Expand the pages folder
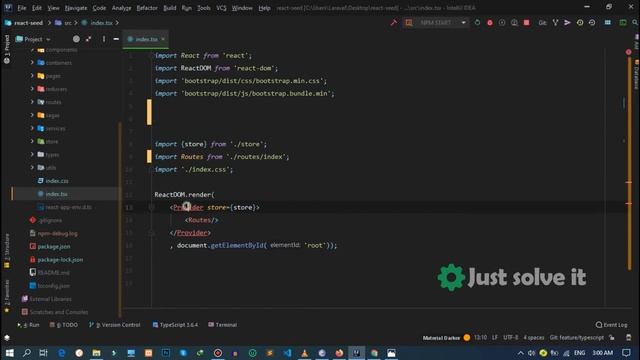Viewport: 640px width, 360px height. pos(32,76)
